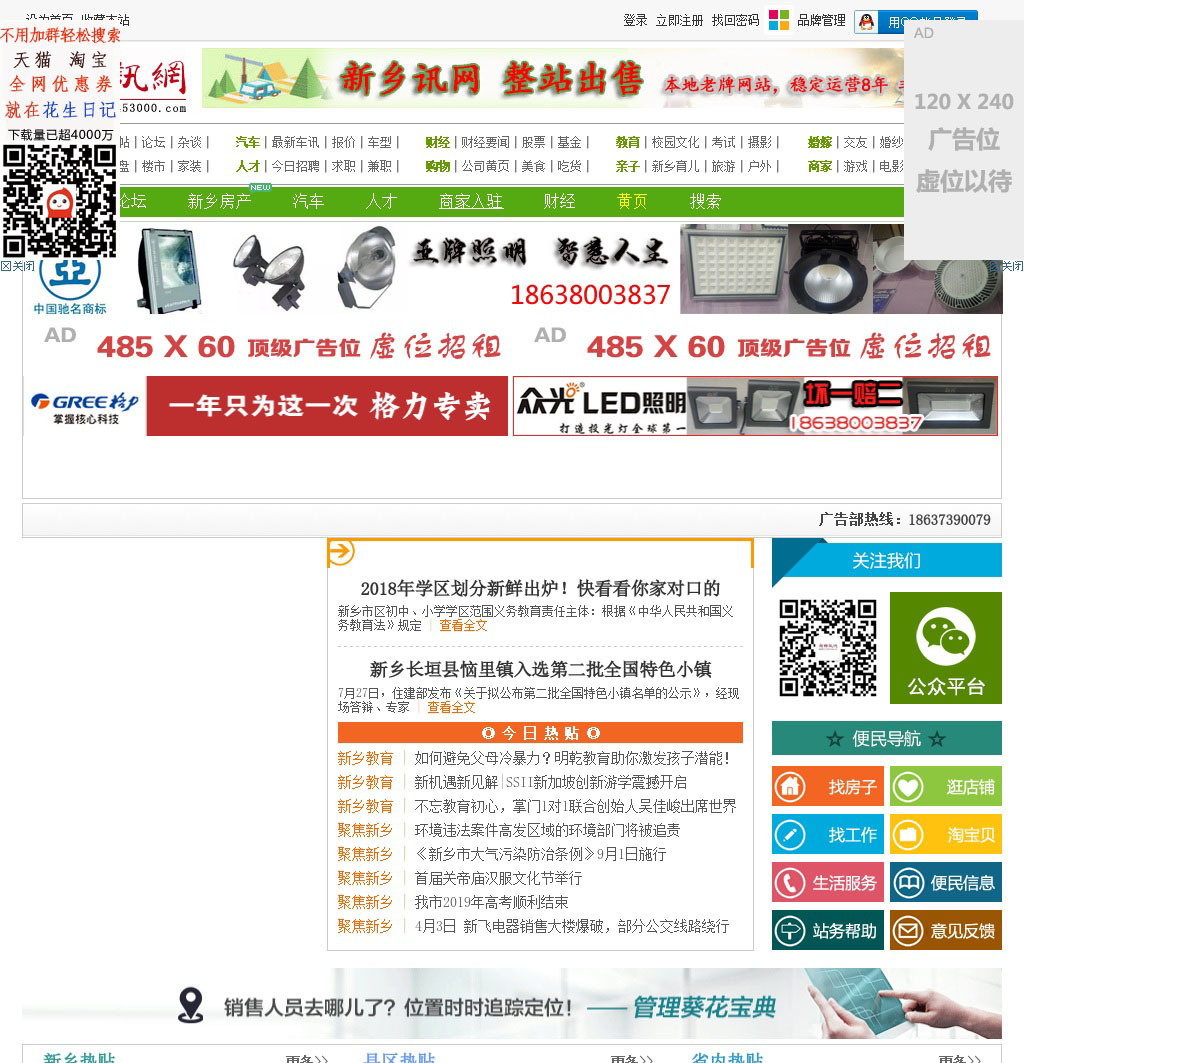This screenshot has height=1063, width=1200.
Task: Close the left floating ad via 关闭
Action: tap(18, 266)
